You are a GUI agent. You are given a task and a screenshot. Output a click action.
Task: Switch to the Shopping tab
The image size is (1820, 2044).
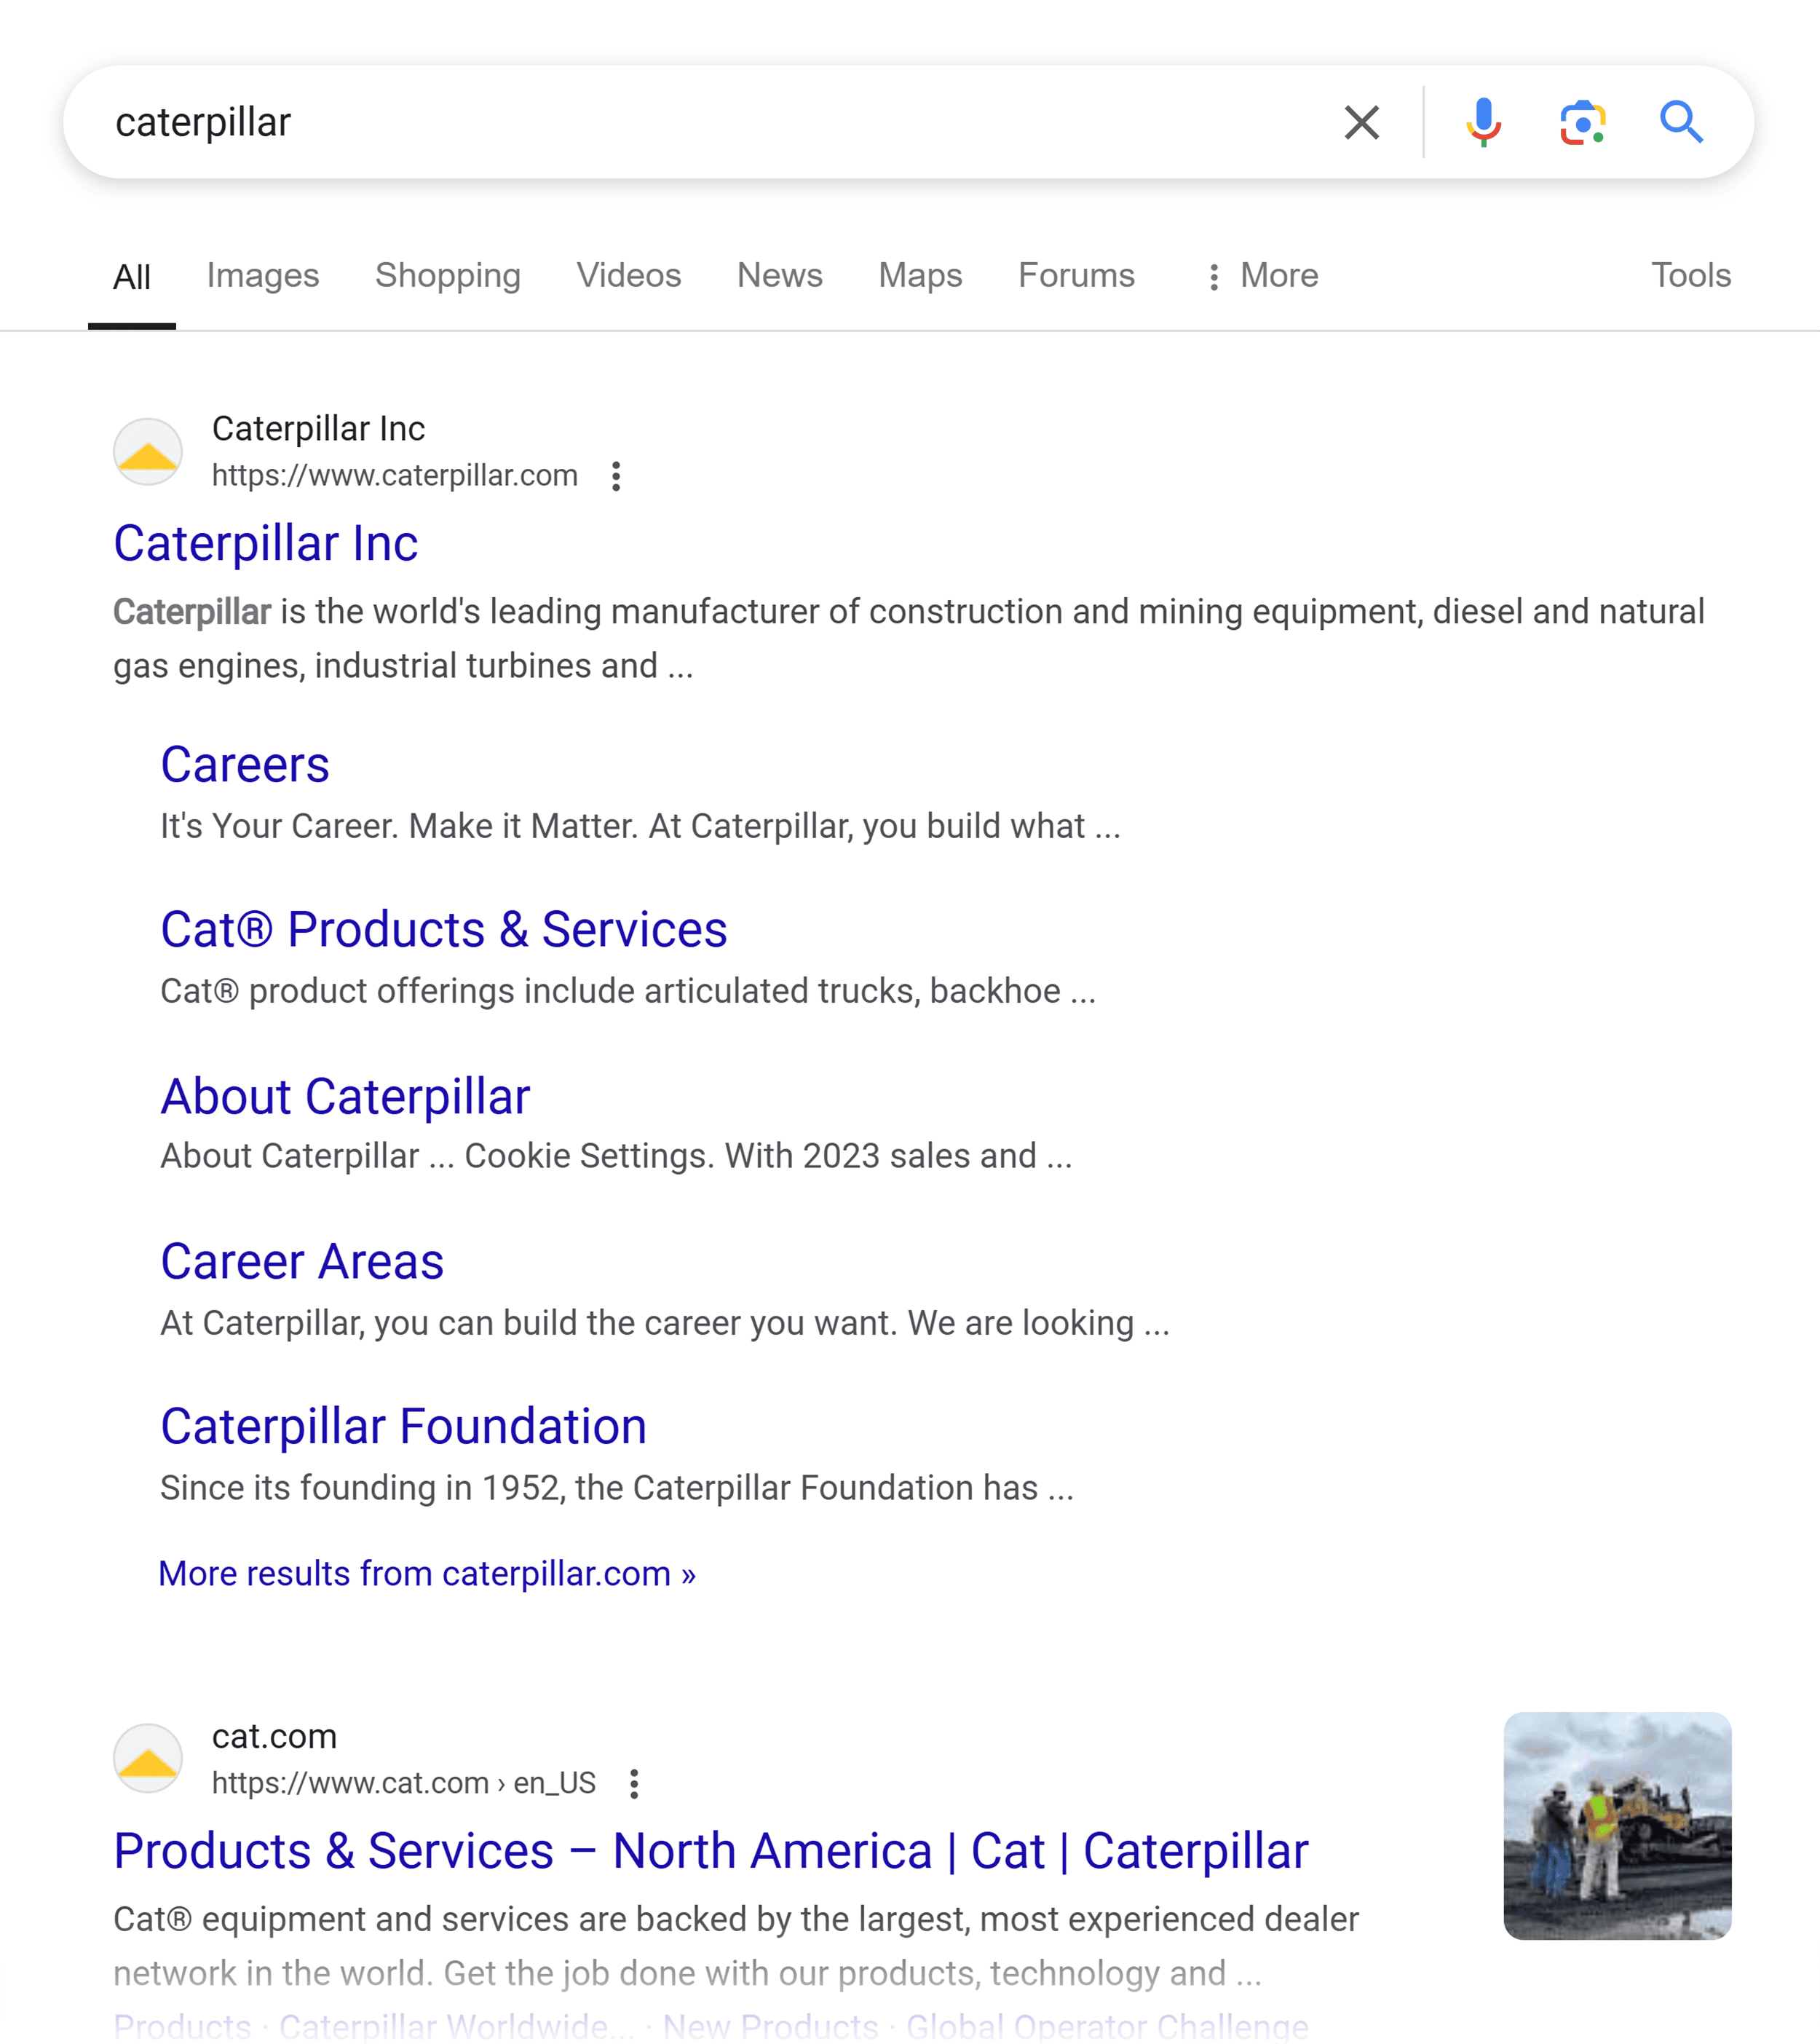click(448, 276)
